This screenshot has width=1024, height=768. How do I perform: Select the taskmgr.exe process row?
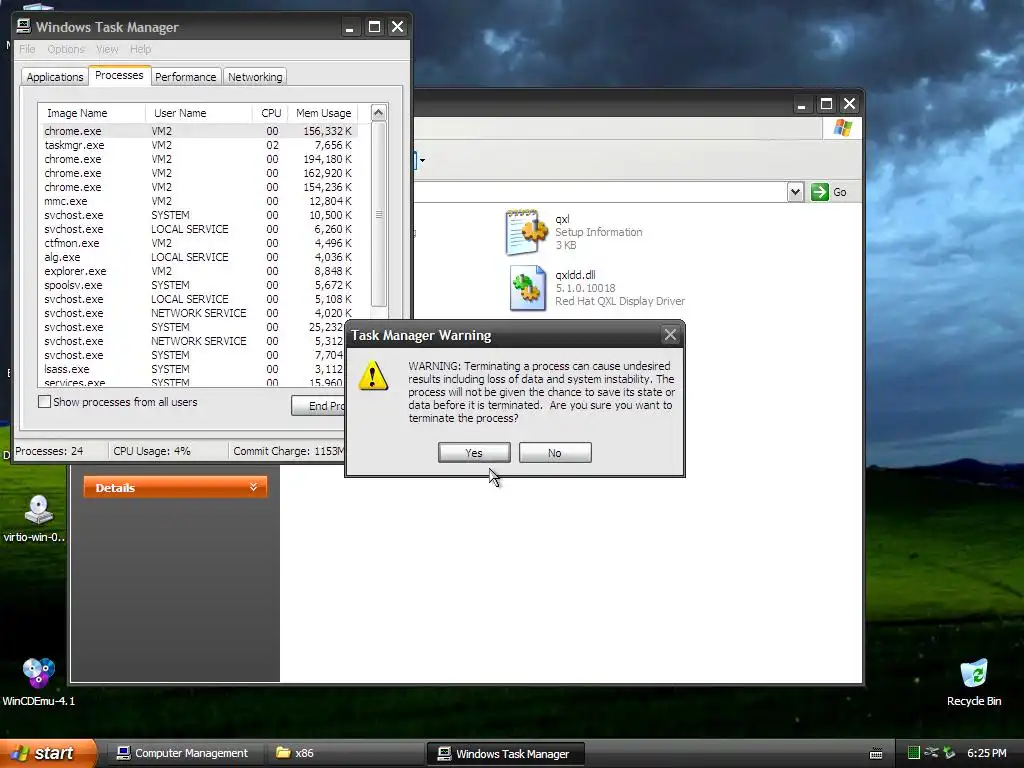(x=198, y=145)
